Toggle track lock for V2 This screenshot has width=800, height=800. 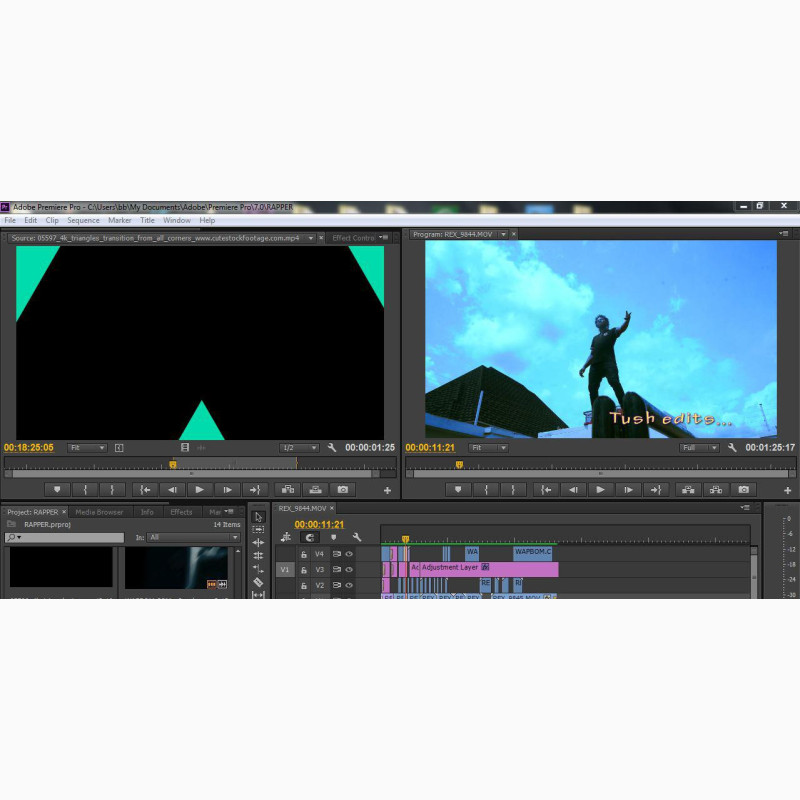click(304, 586)
